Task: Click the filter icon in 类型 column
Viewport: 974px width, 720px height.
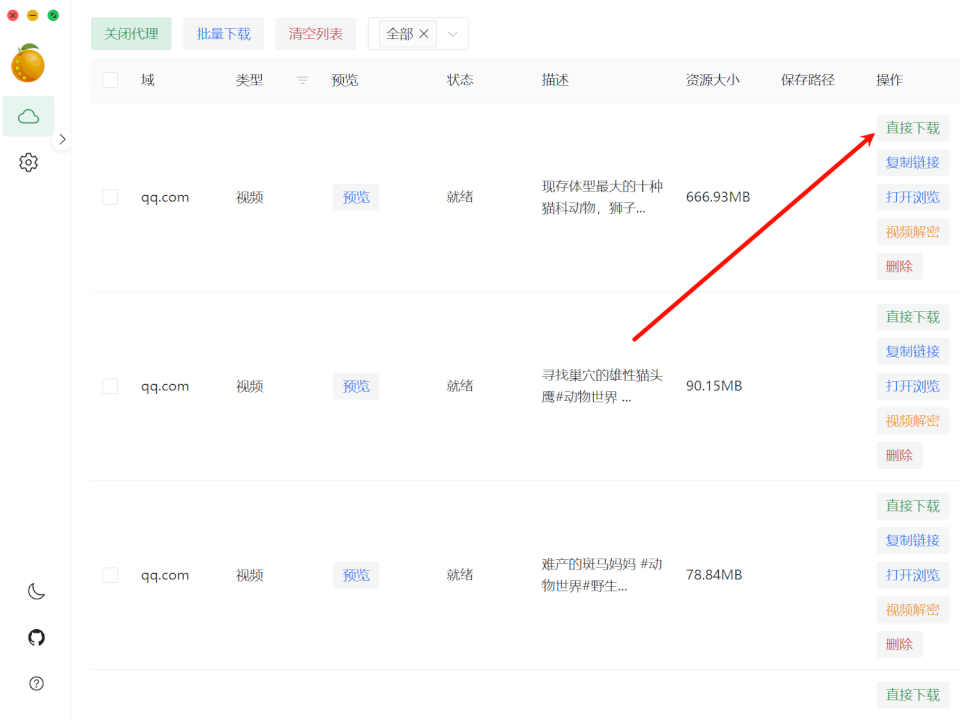Action: [302, 80]
